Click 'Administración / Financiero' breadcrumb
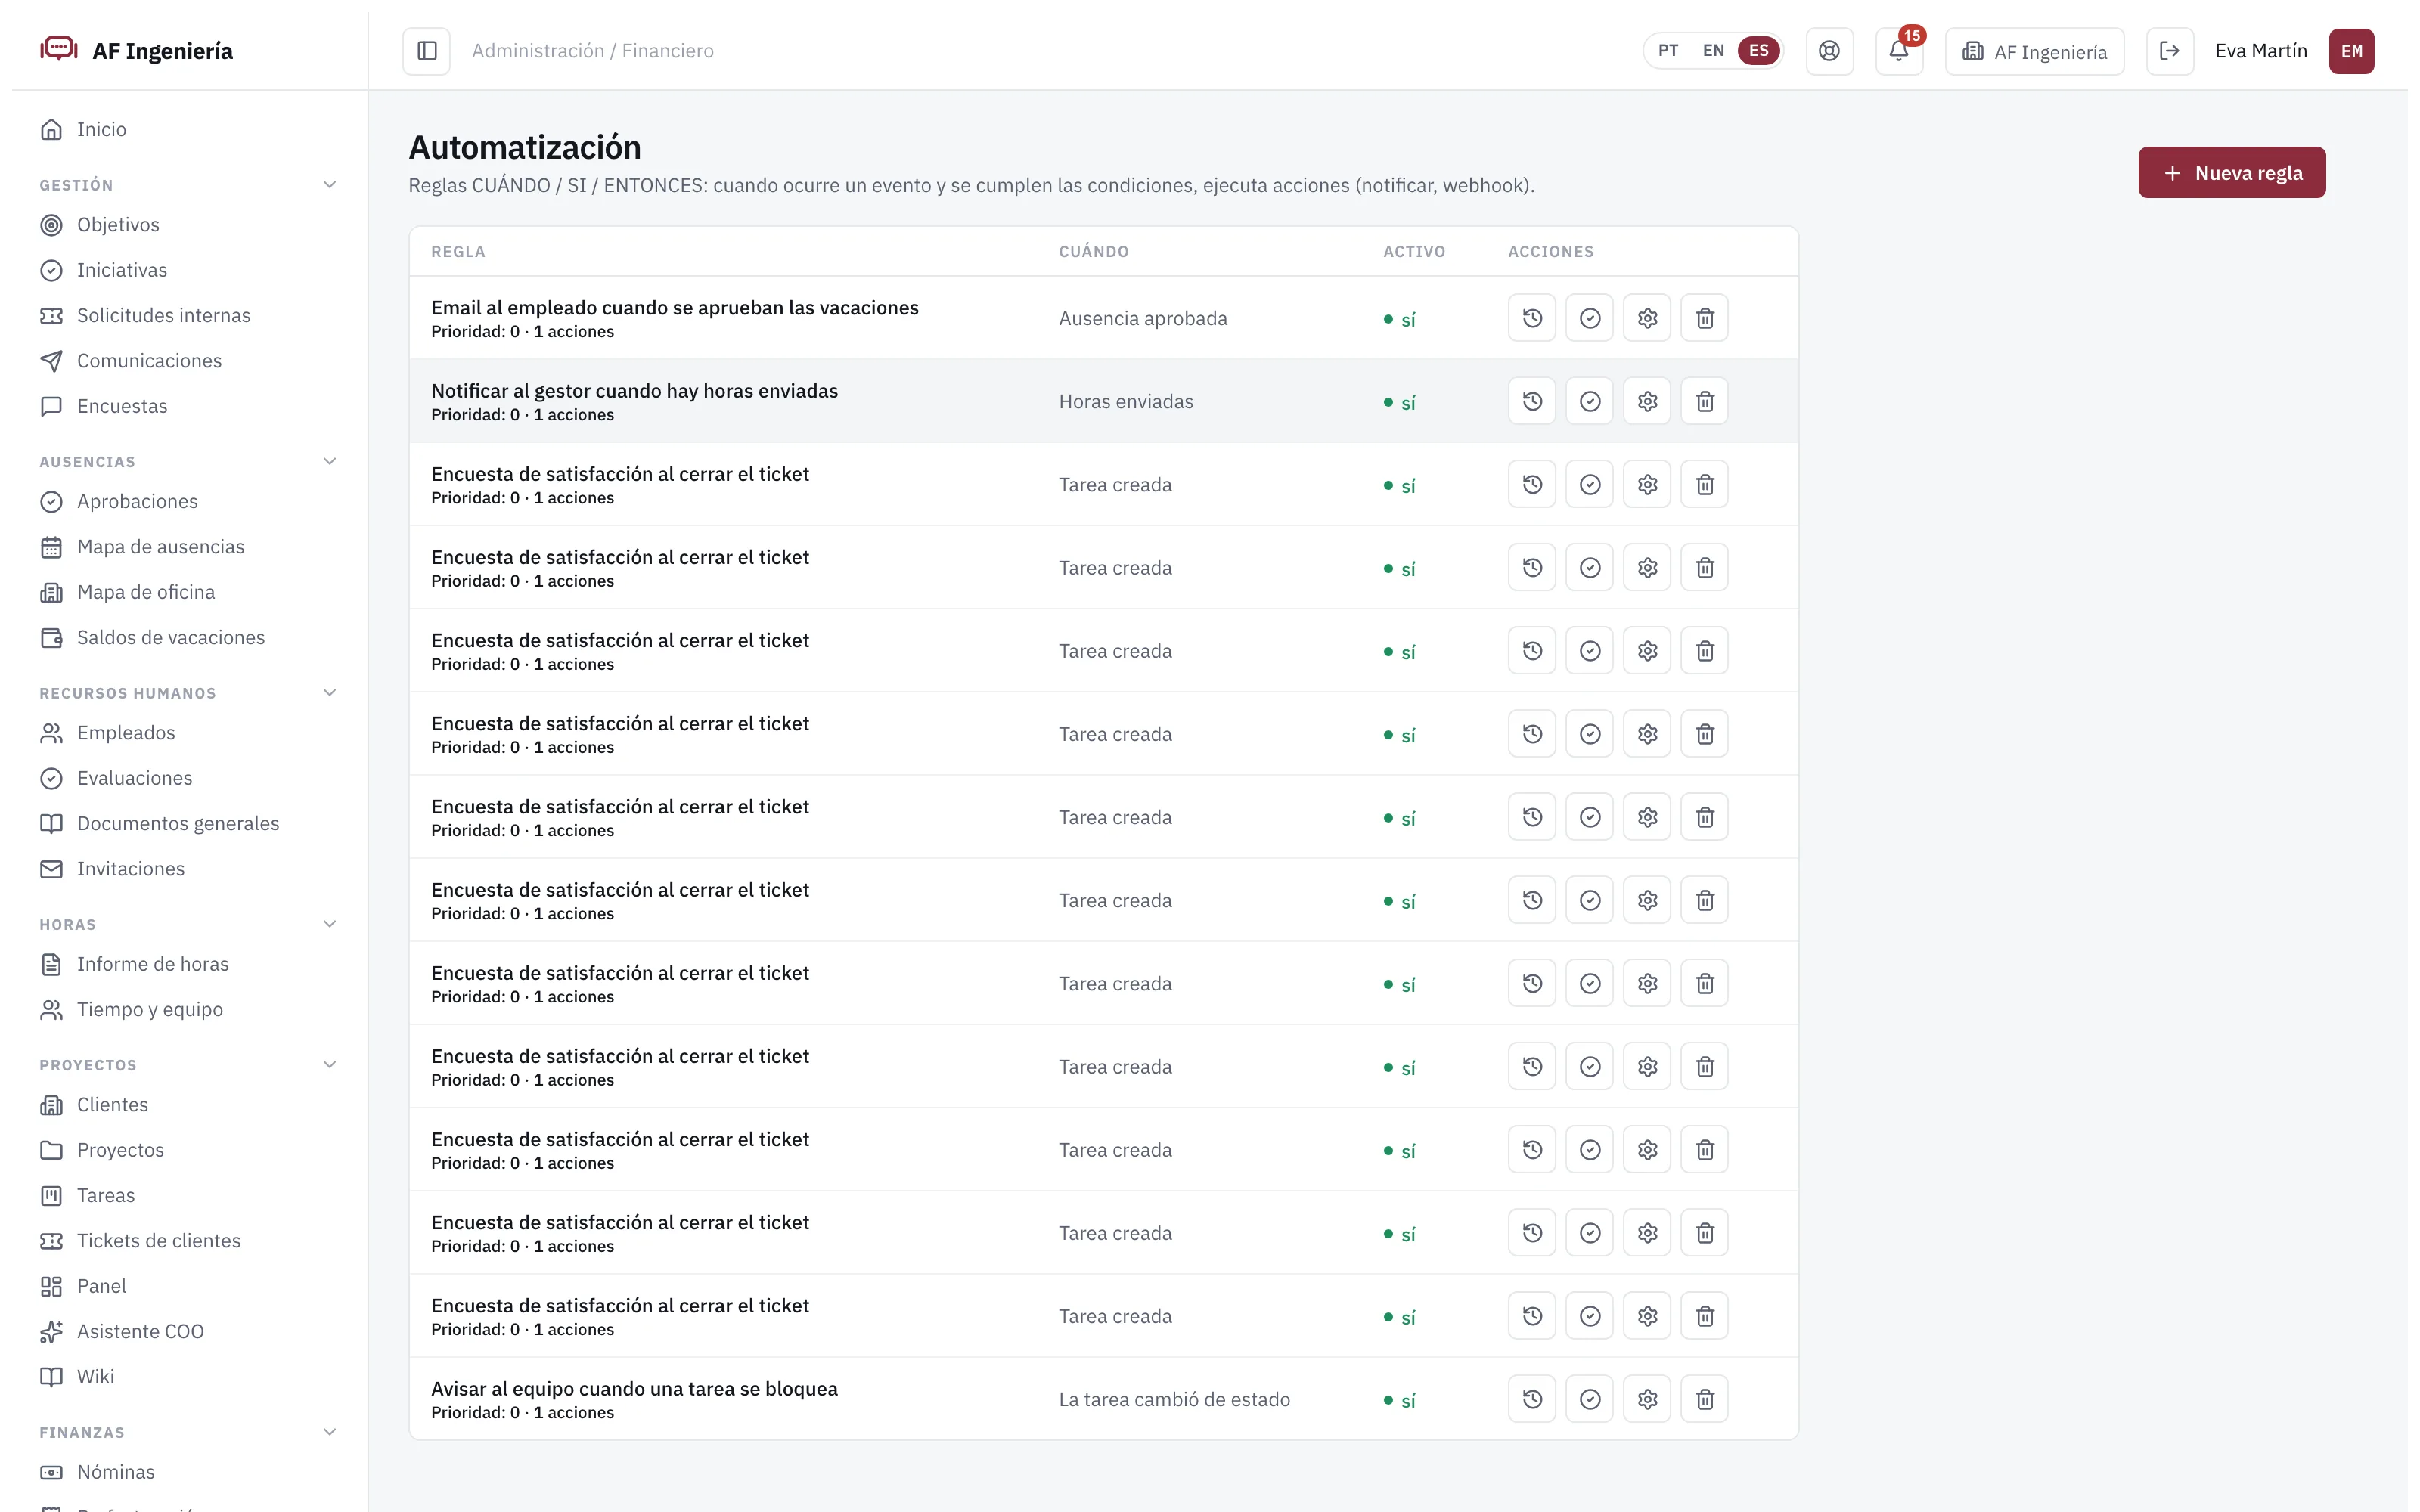 (x=592, y=51)
